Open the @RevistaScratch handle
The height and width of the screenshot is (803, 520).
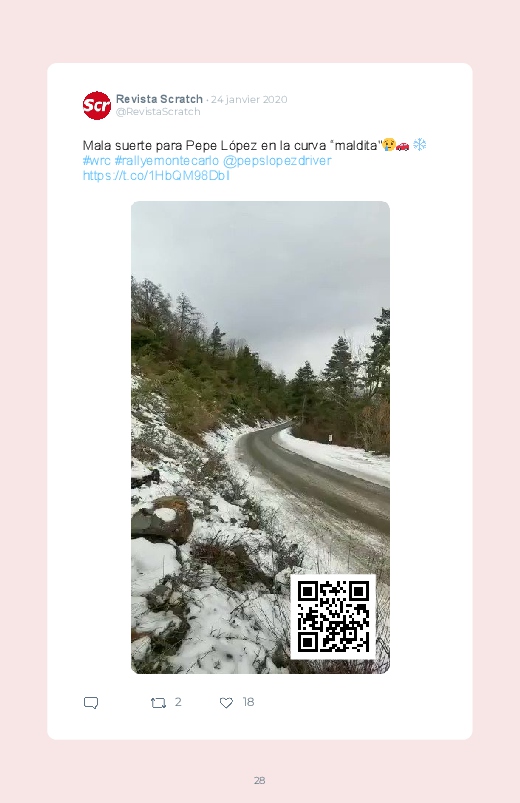point(158,112)
